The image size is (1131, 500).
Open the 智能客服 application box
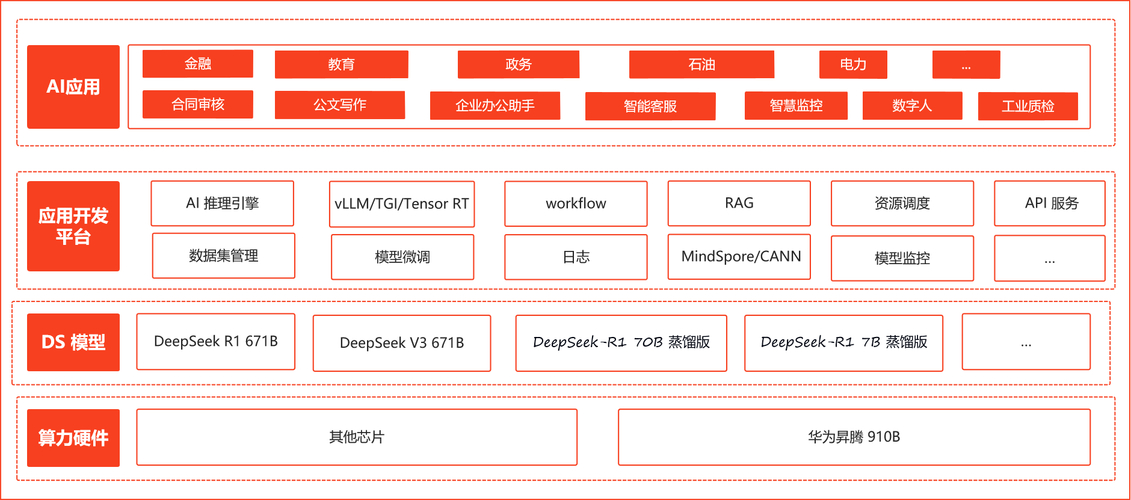tap(650, 106)
